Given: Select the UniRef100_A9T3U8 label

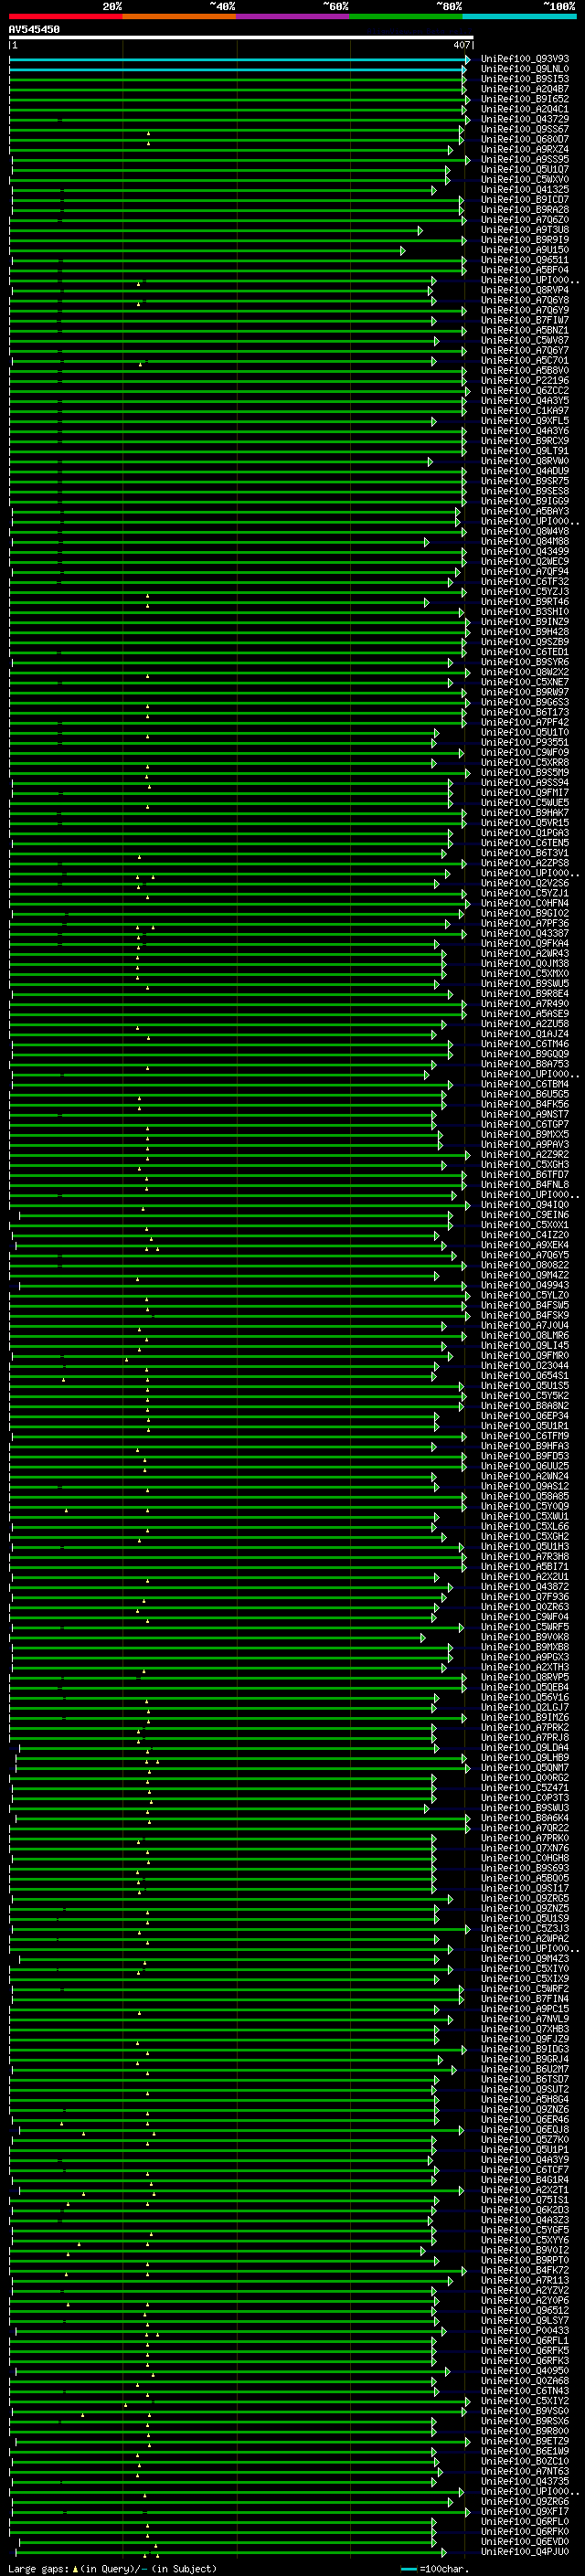Looking at the screenshot, I should pyautogui.click(x=525, y=229).
